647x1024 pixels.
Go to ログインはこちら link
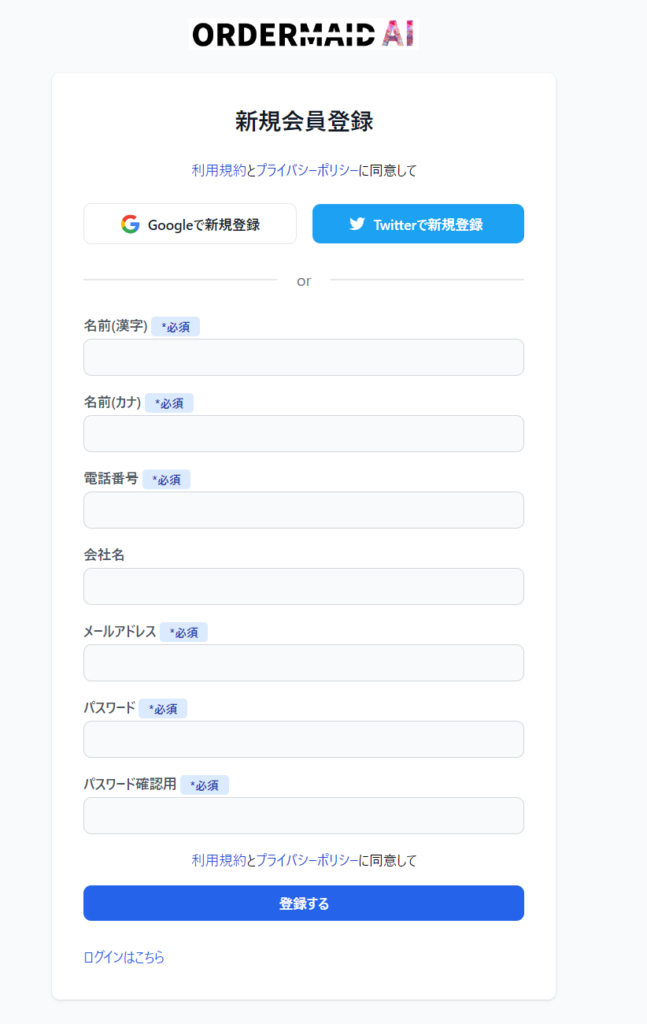coord(124,957)
